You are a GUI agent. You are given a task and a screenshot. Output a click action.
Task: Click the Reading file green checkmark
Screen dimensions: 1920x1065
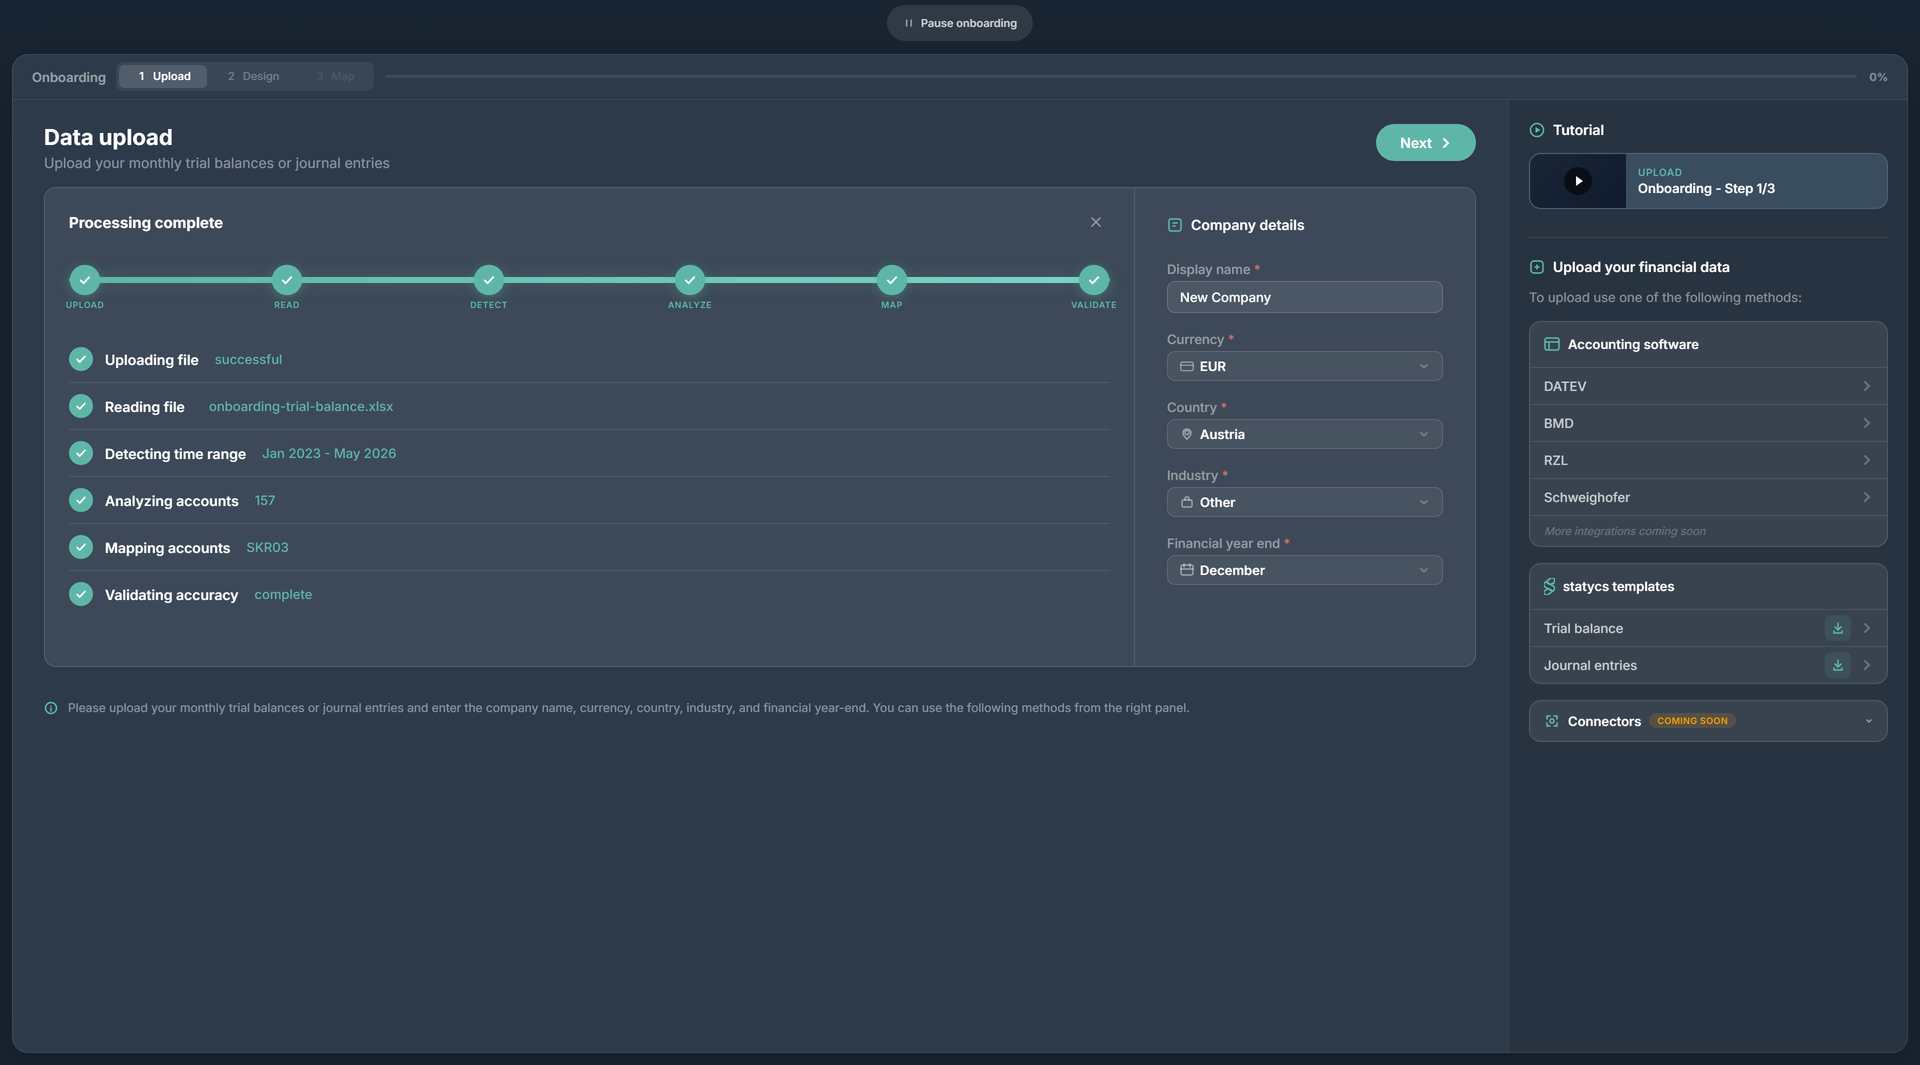point(81,406)
